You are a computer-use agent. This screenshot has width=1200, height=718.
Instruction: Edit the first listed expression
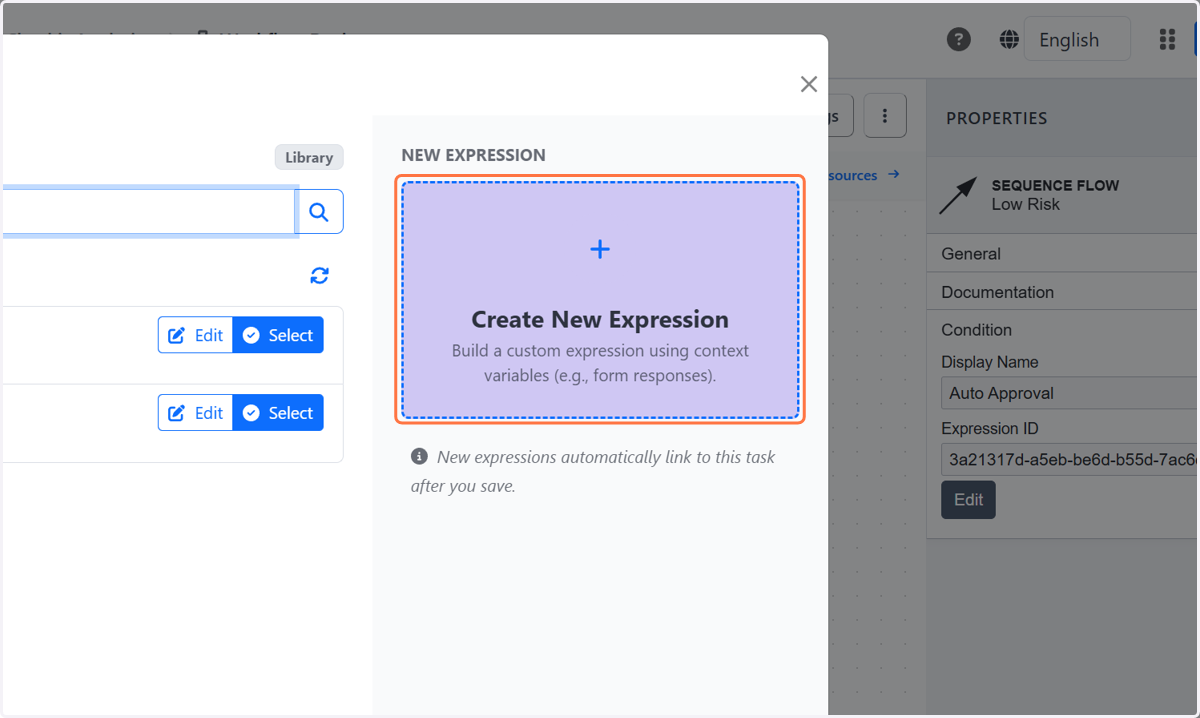pos(195,335)
